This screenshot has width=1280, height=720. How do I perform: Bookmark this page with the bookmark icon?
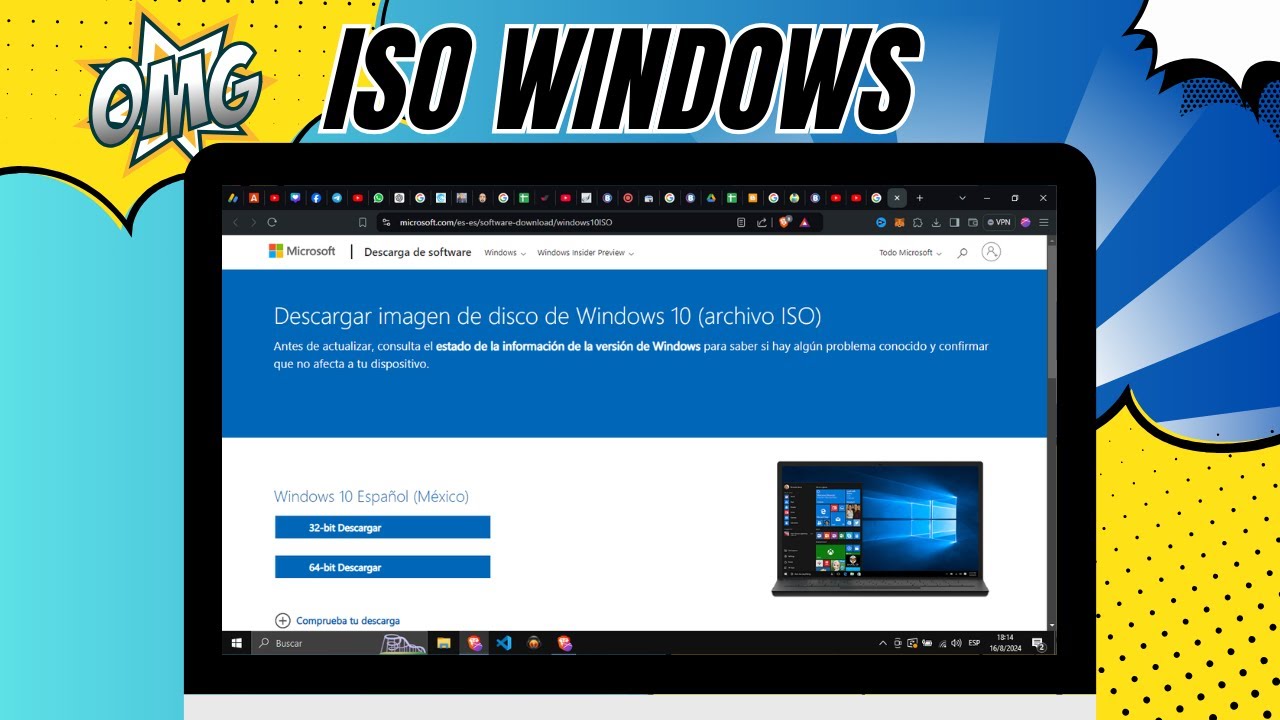(x=363, y=222)
